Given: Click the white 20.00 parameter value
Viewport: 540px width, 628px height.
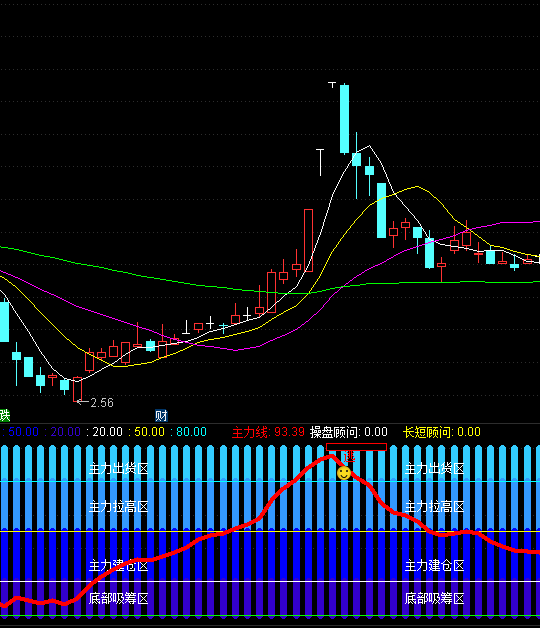Looking at the screenshot, I should click(x=107, y=432).
